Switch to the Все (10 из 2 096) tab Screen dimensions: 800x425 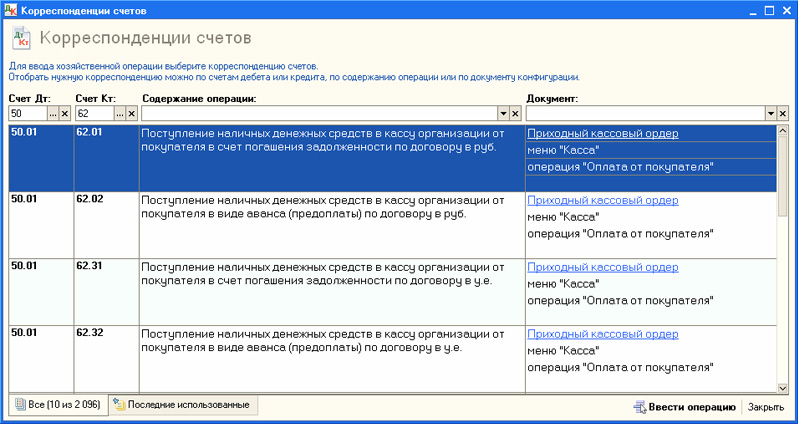(57, 405)
